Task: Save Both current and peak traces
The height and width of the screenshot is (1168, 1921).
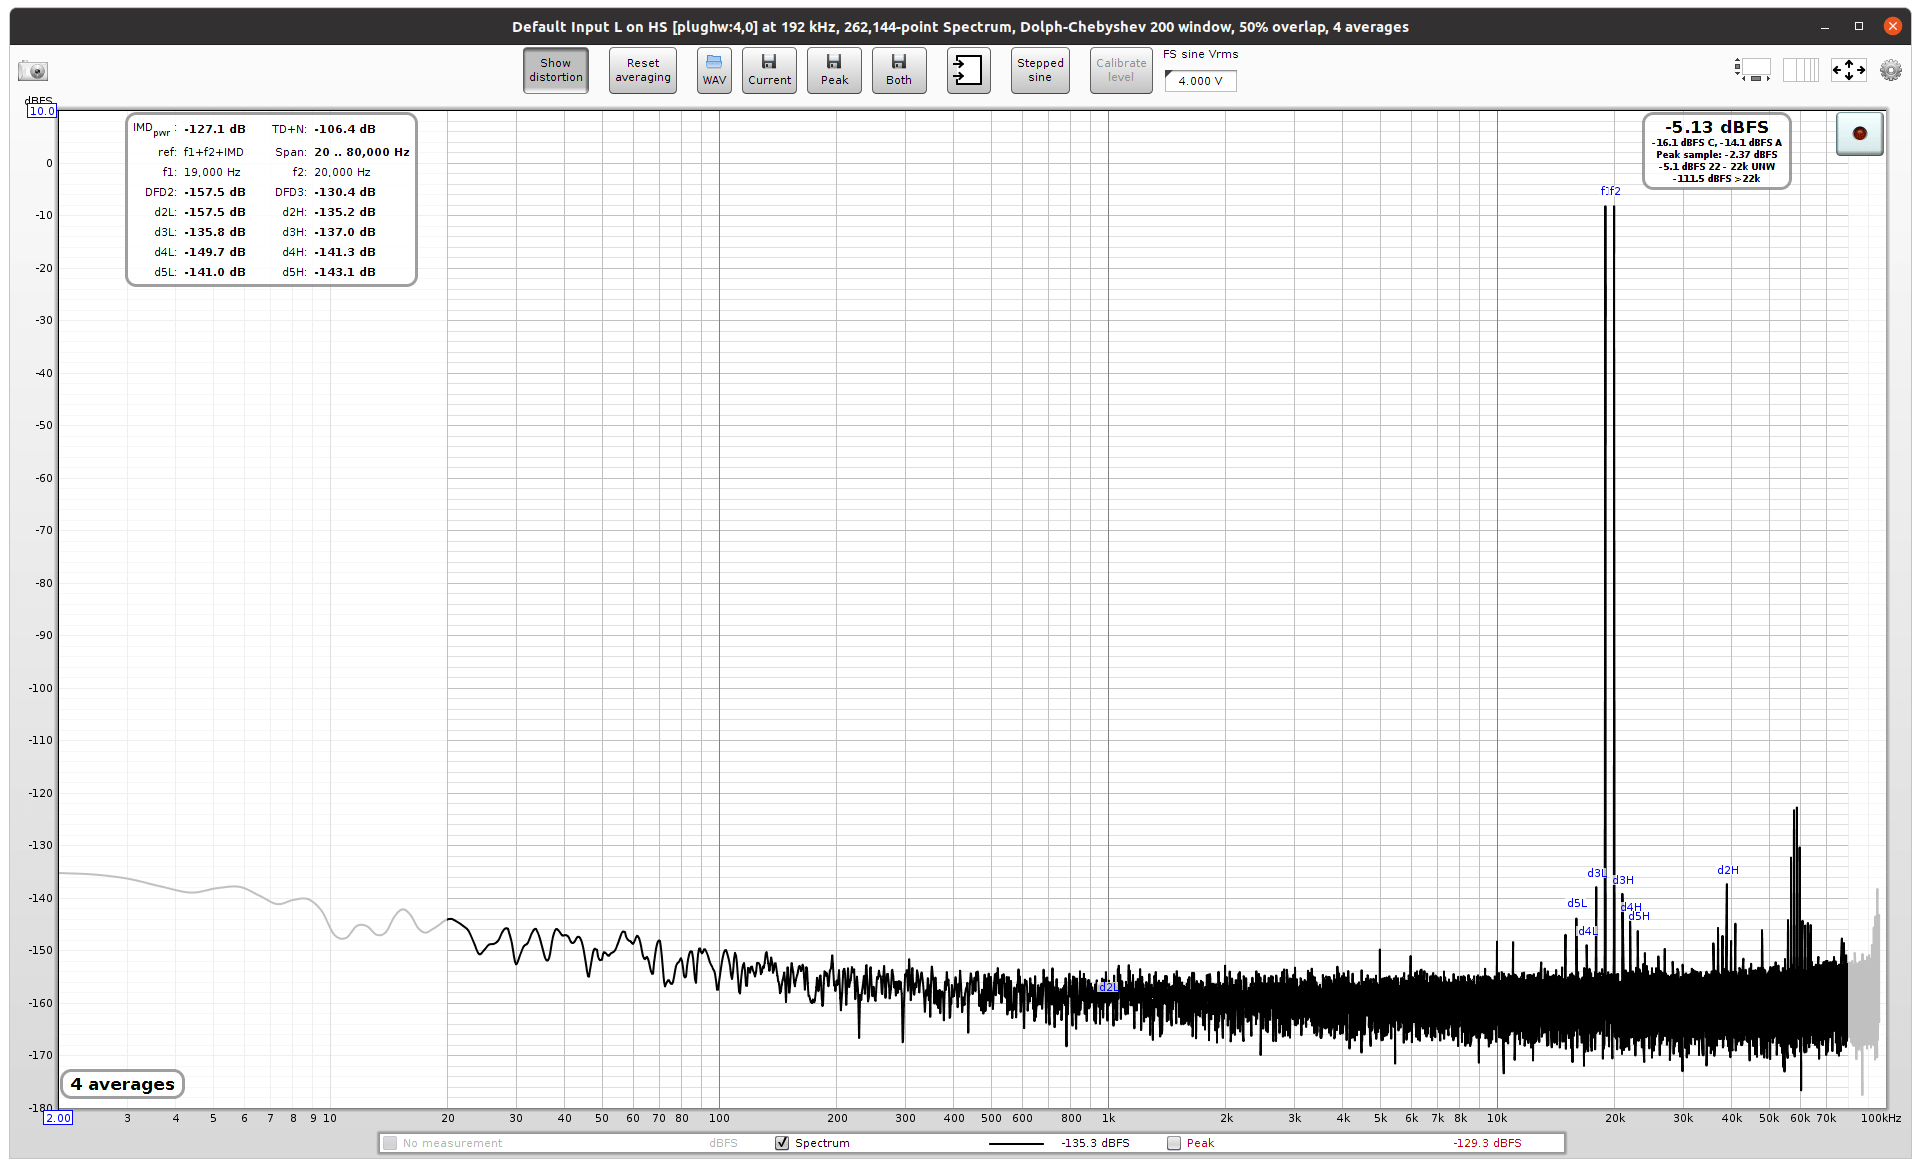Action: point(899,70)
